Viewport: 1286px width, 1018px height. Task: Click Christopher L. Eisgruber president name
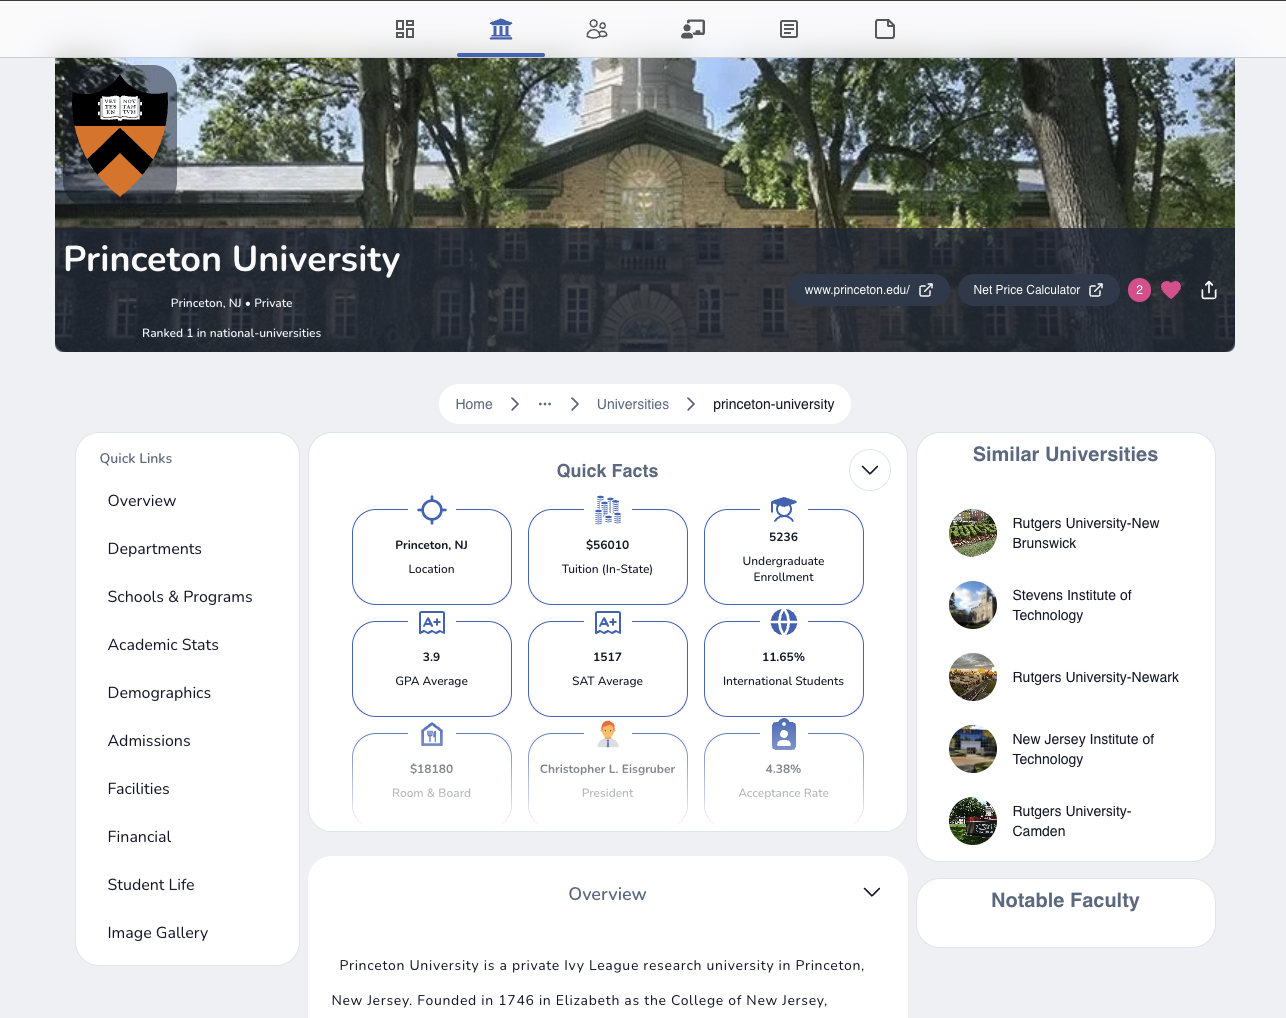(x=608, y=769)
